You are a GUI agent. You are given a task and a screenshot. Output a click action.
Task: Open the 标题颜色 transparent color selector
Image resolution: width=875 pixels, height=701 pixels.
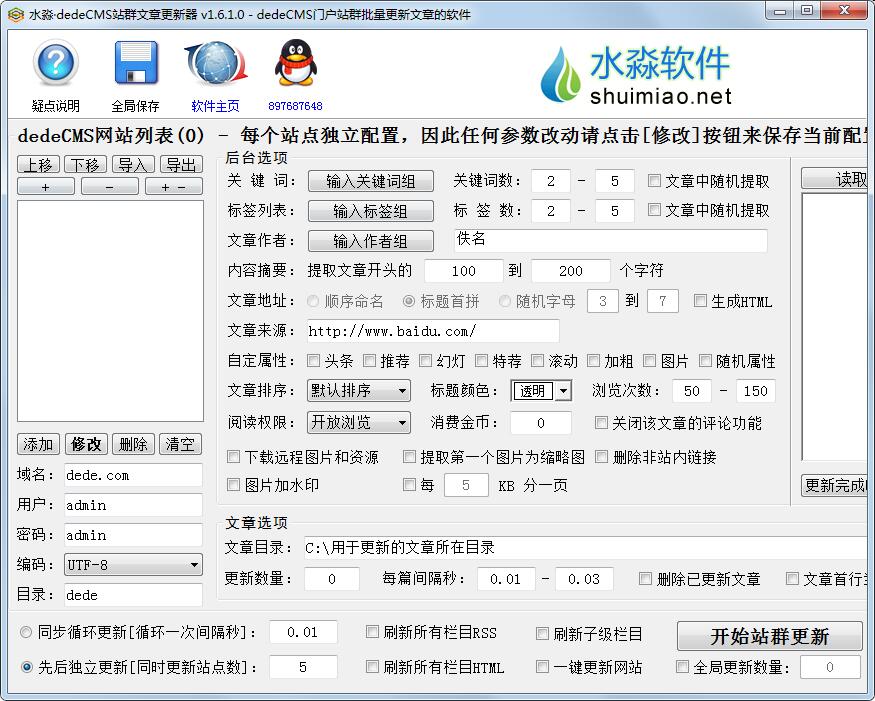tap(541, 391)
